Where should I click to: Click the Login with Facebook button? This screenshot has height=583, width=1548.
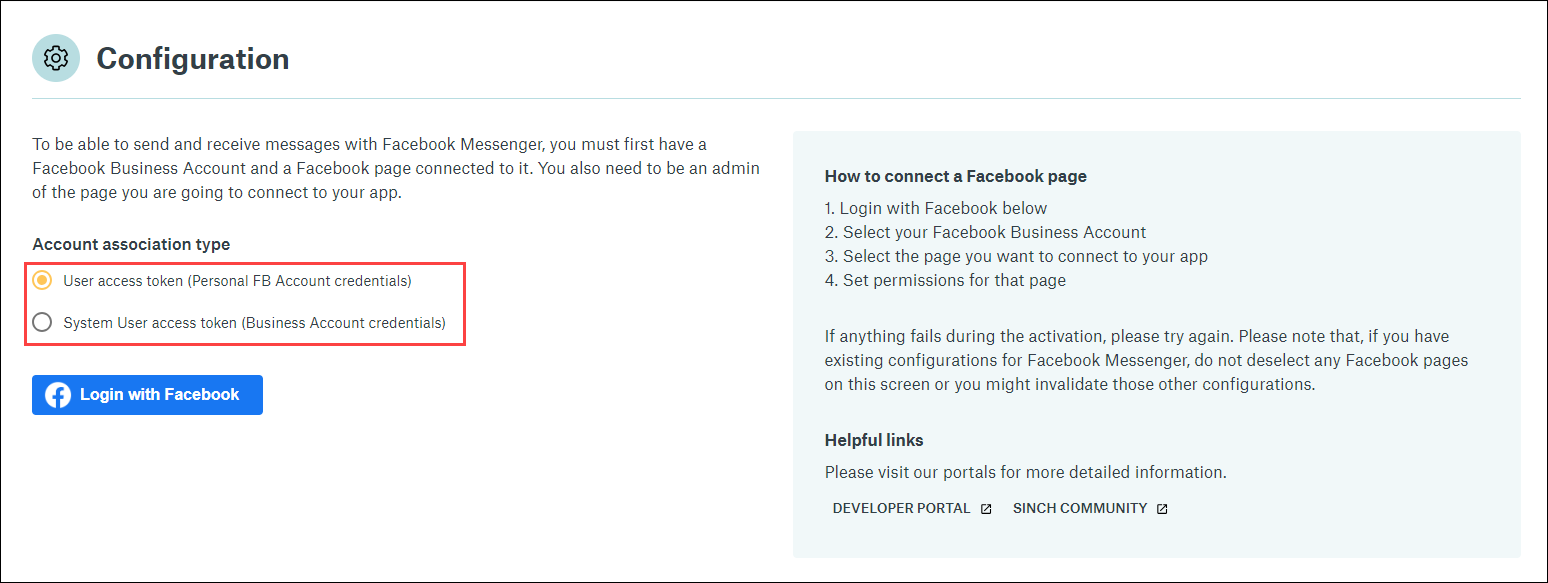146,395
